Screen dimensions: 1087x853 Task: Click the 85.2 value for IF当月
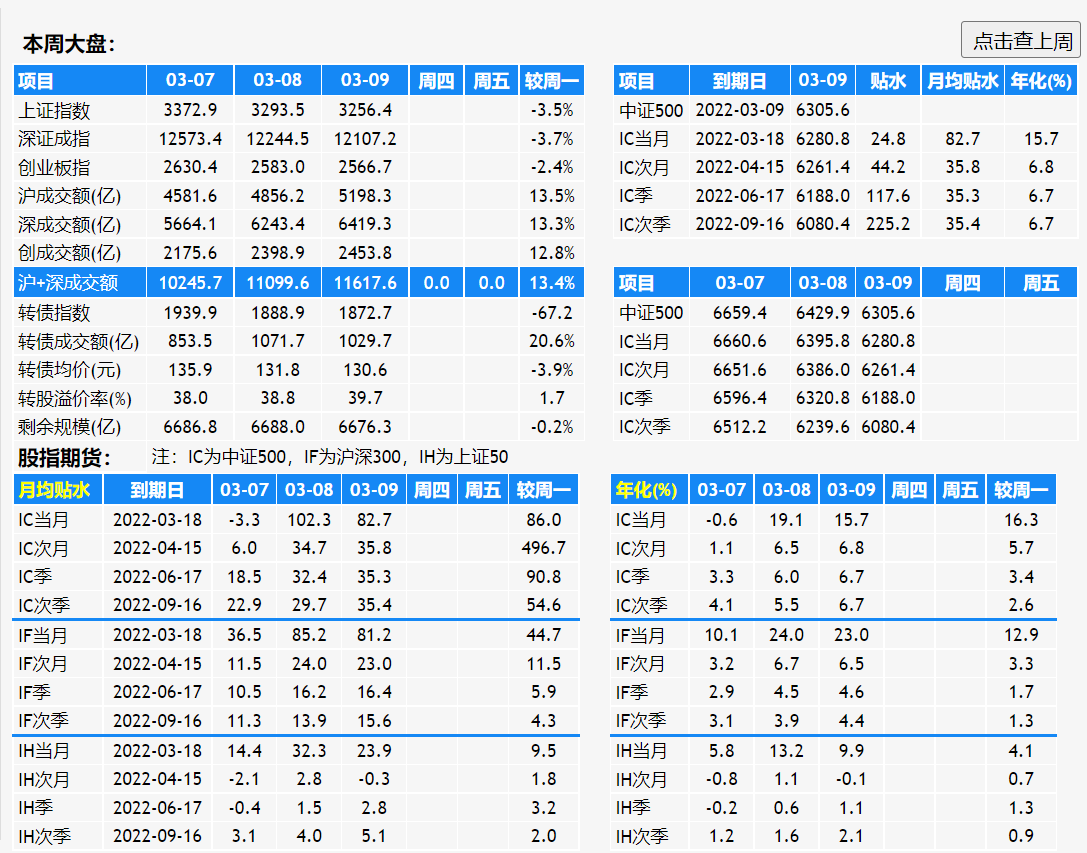coord(309,635)
